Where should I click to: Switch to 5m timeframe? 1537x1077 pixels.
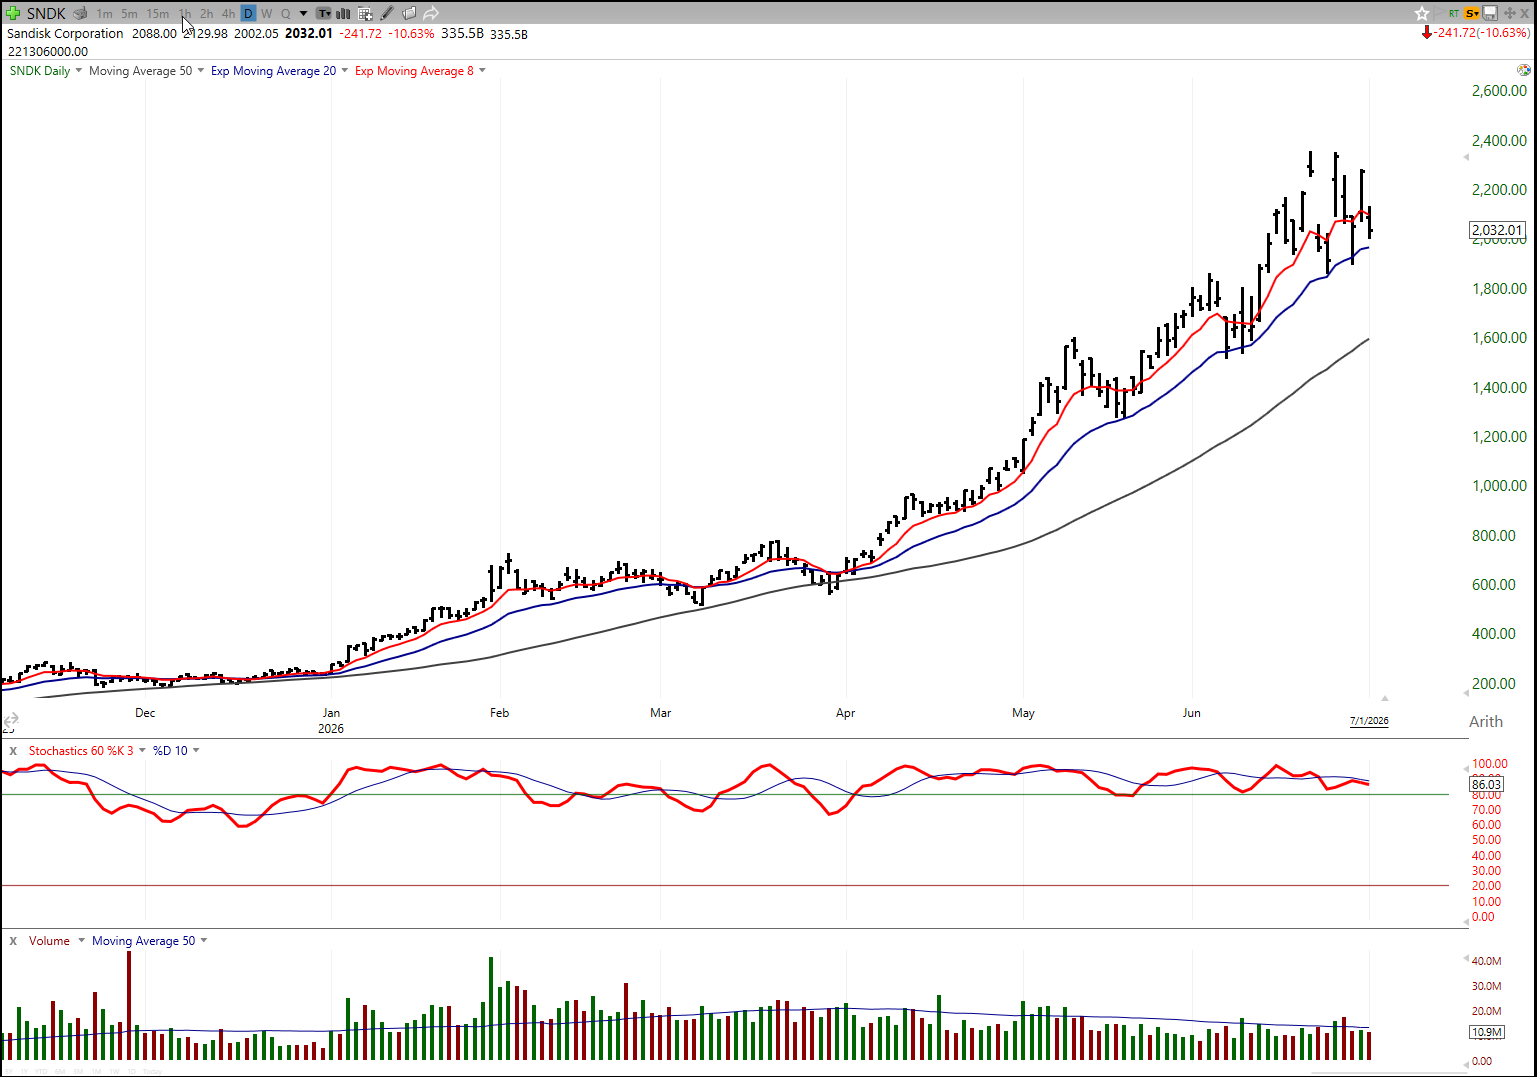pyautogui.click(x=129, y=14)
